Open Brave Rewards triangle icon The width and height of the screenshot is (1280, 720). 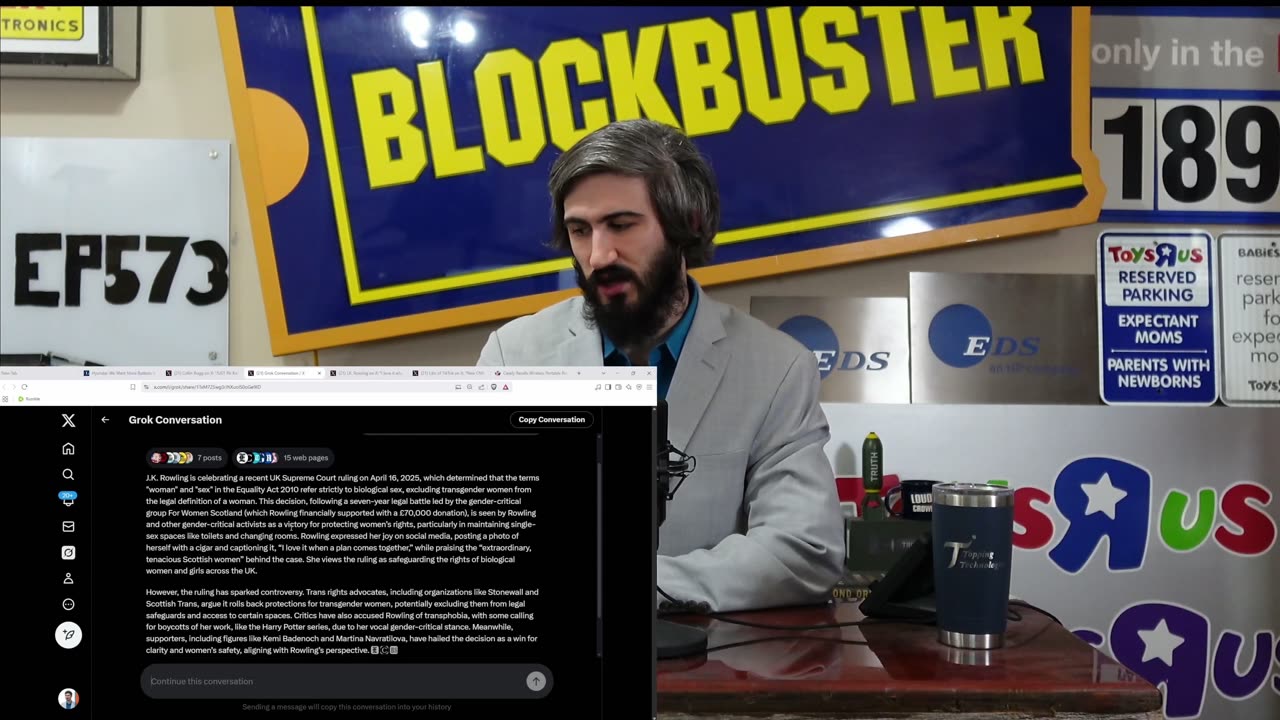[x=505, y=387]
